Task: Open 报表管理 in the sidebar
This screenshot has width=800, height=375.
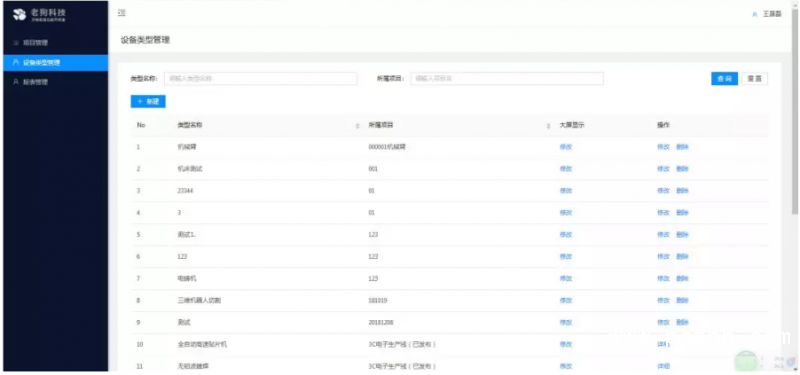Action: pyautogui.click(x=56, y=82)
